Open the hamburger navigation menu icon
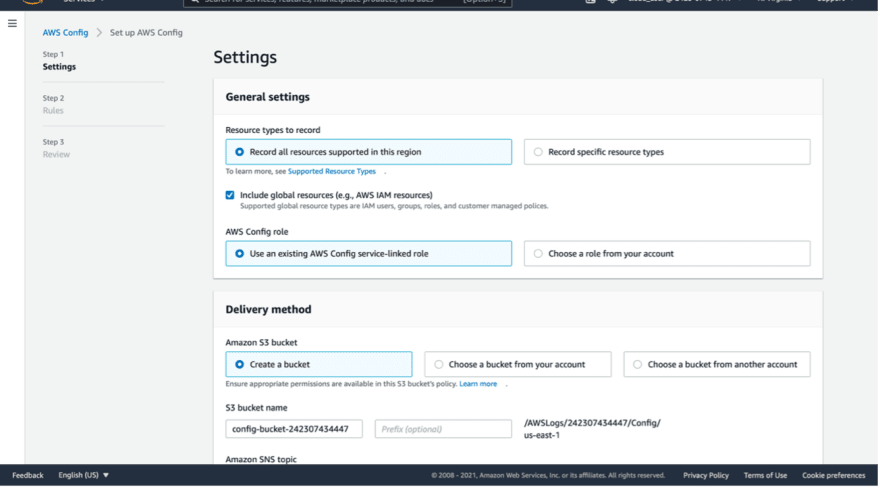Viewport: 880px width, 489px height. coord(12,24)
